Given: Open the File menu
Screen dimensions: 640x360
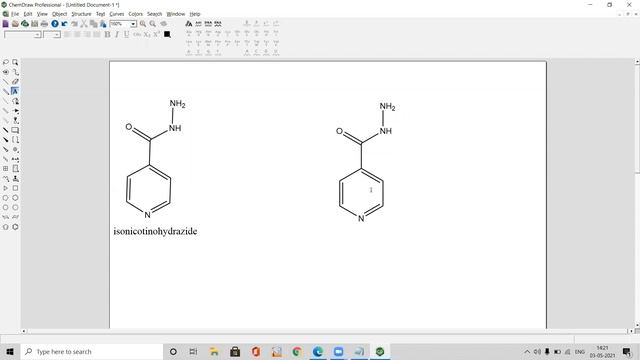Looking at the screenshot, I should click(x=15, y=14).
